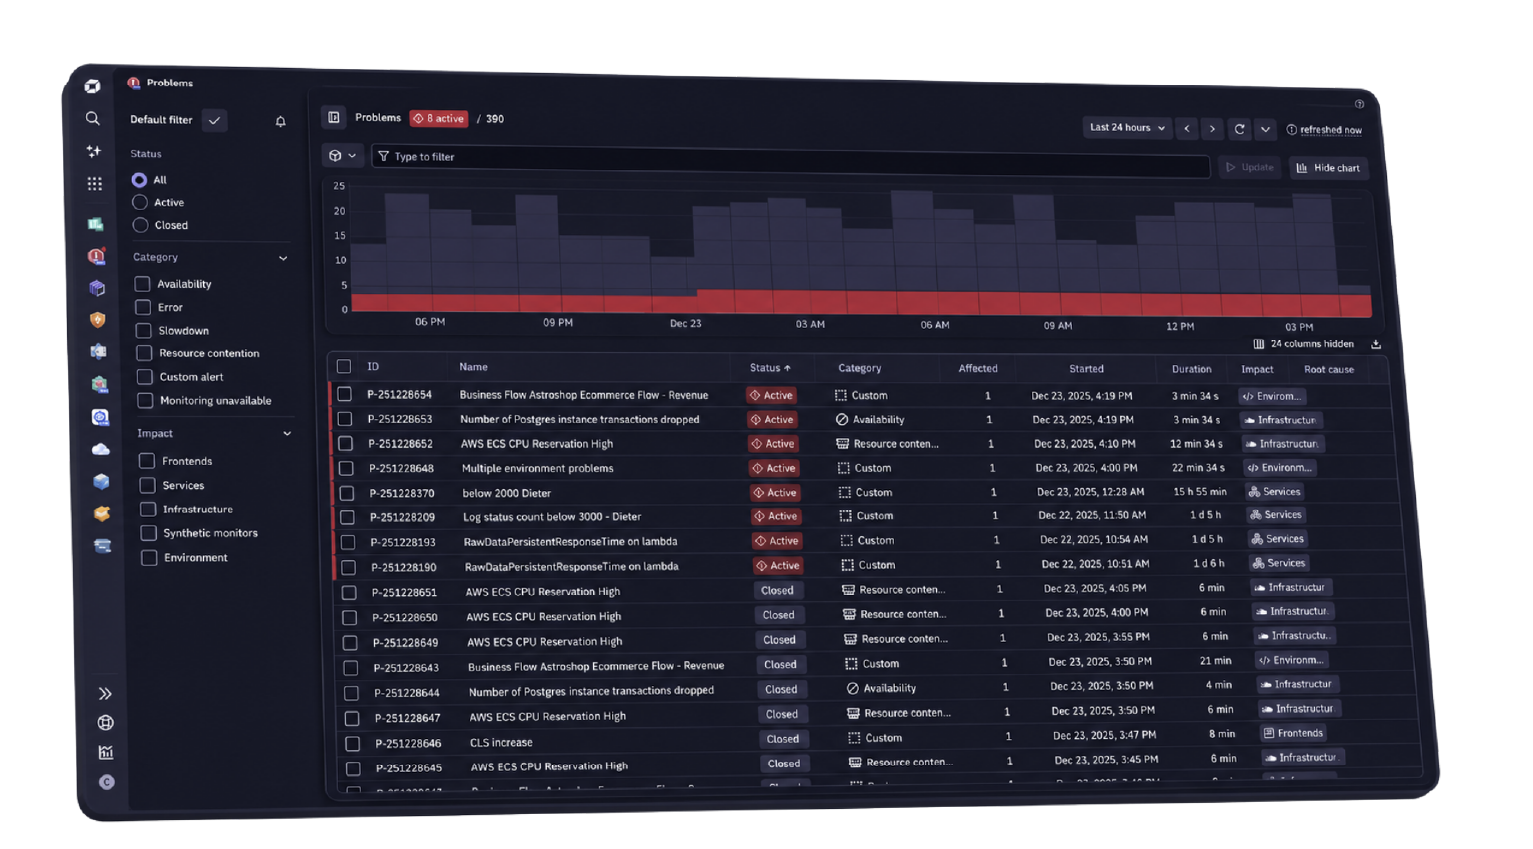Go to previous timeframe arrow
Viewport: 1533px width, 849px height.
click(x=1187, y=128)
